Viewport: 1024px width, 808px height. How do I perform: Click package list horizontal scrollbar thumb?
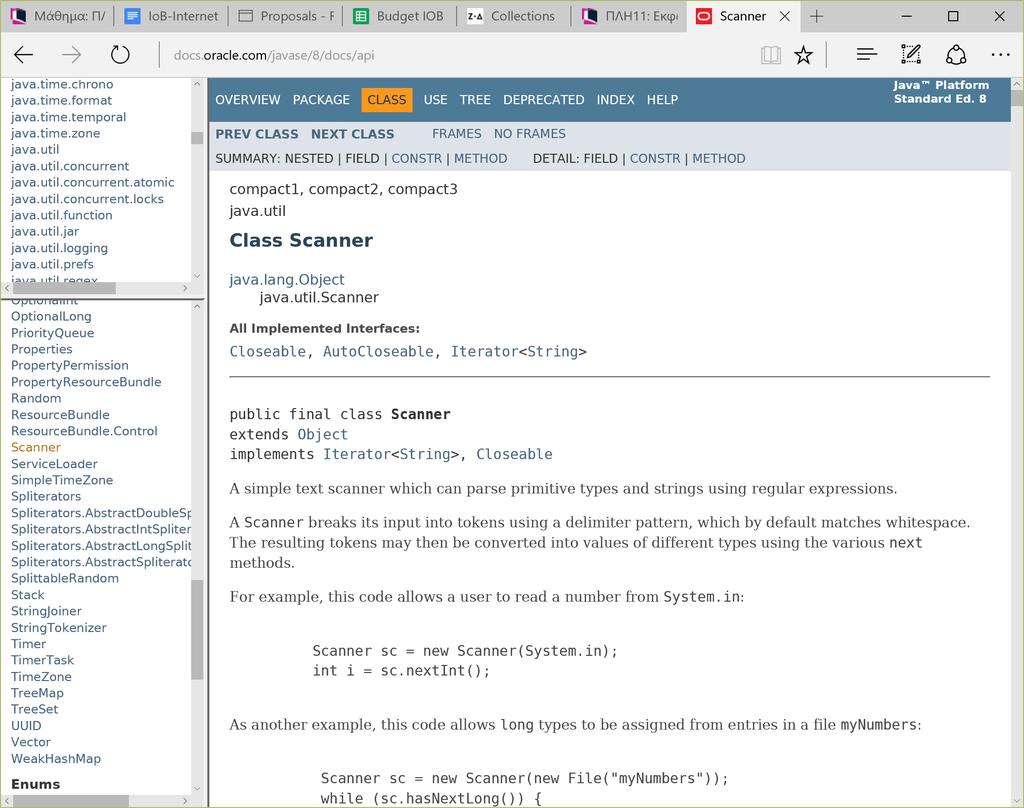click(64, 288)
